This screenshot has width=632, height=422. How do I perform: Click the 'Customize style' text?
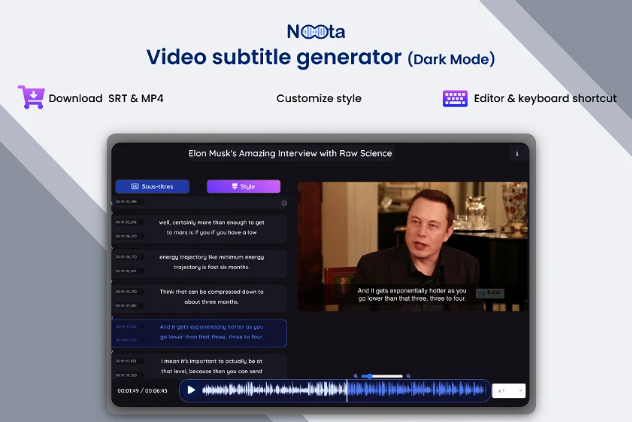point(319,98)
